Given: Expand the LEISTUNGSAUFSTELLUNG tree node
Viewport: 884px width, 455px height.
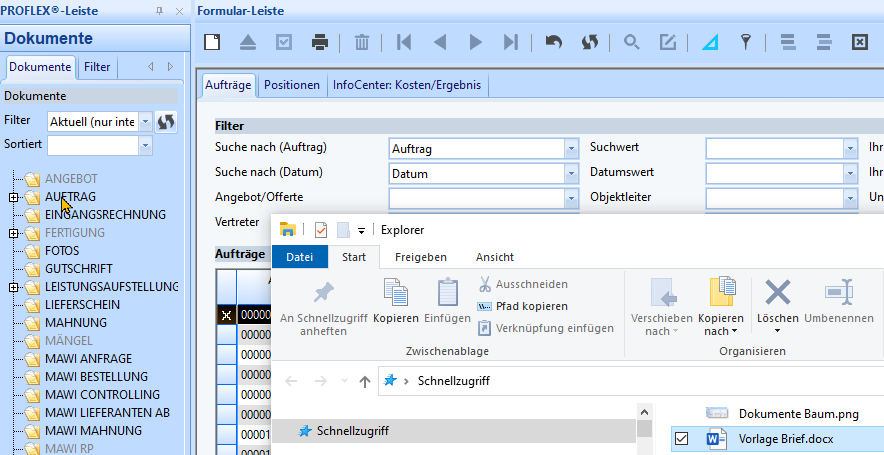Looking at the screenshot, I should point(14,287).
